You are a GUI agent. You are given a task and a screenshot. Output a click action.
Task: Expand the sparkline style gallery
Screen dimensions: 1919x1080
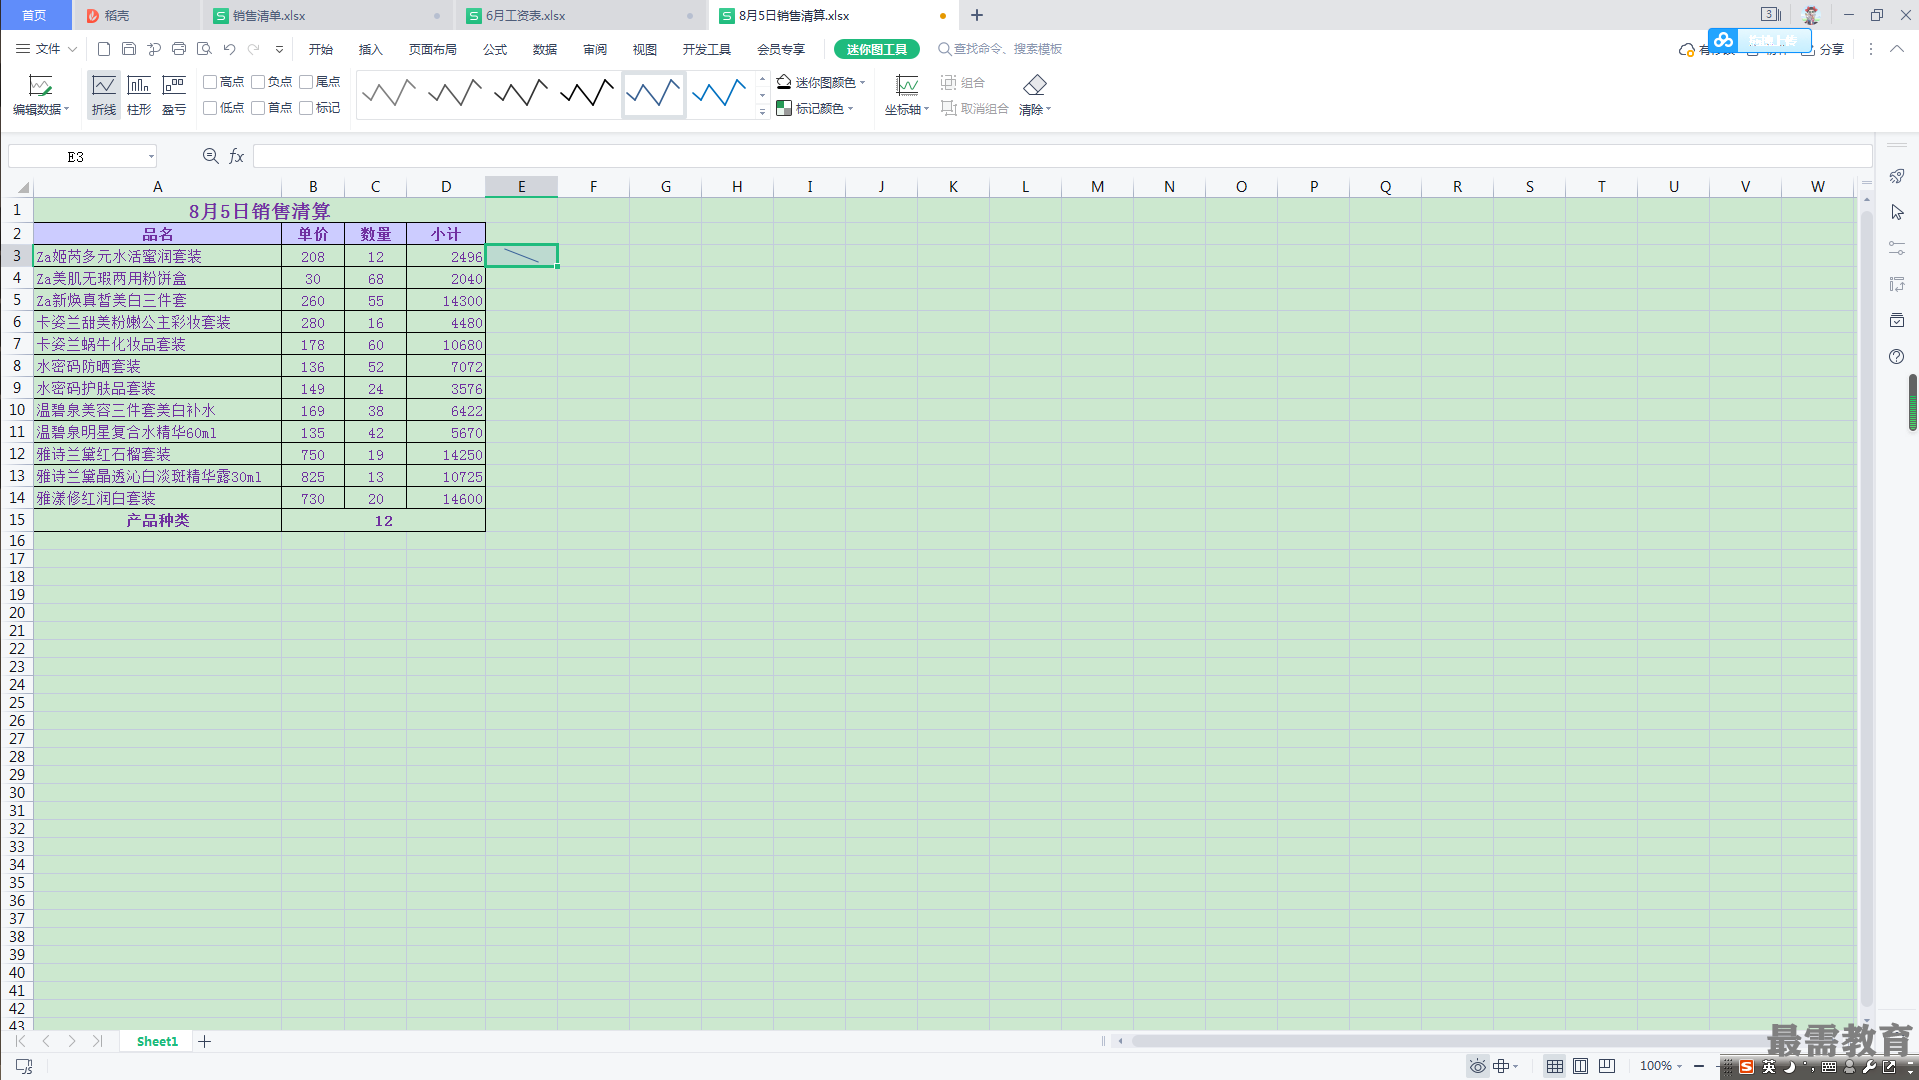click(x=762, y=111)
